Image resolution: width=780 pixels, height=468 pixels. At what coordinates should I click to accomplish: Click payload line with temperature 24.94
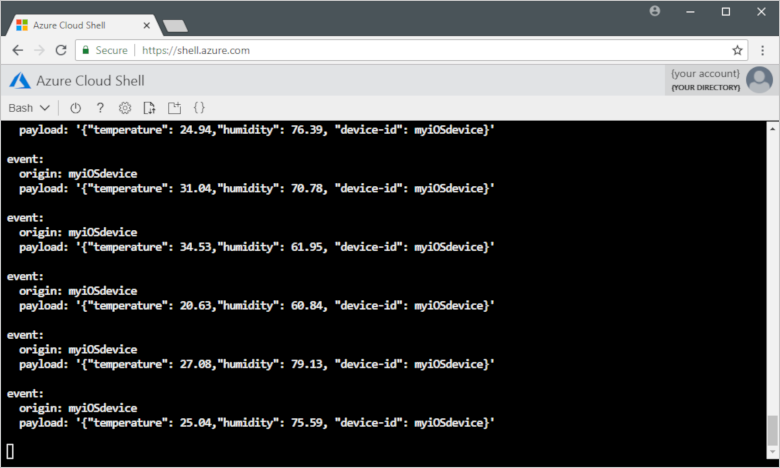coord(257,130)
